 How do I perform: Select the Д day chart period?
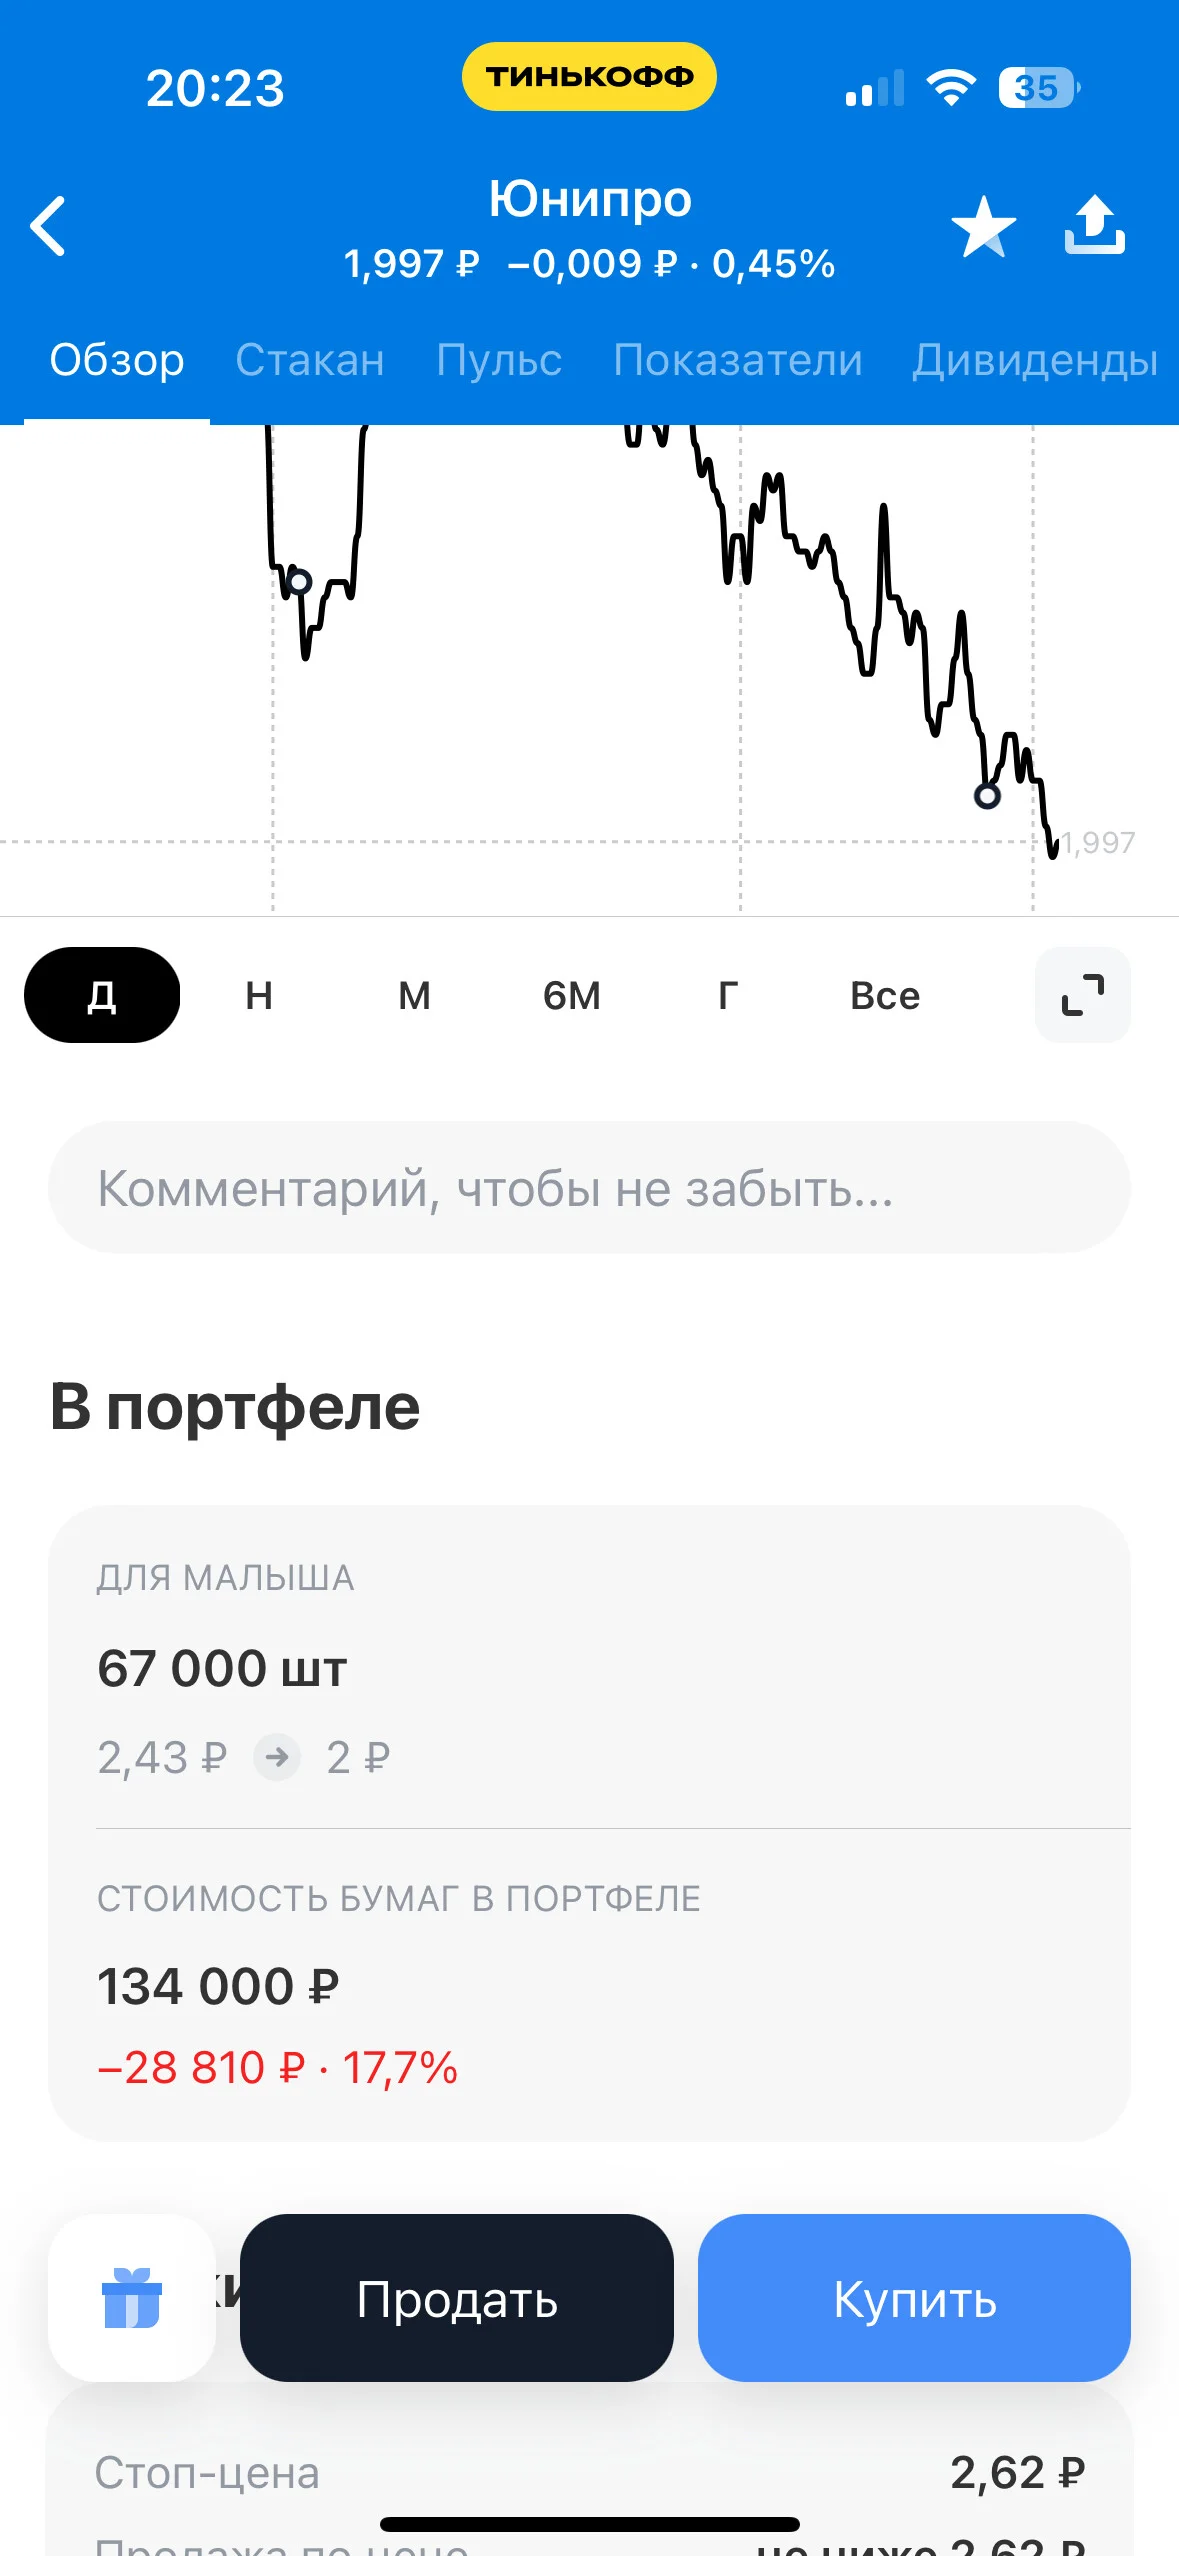102,995
